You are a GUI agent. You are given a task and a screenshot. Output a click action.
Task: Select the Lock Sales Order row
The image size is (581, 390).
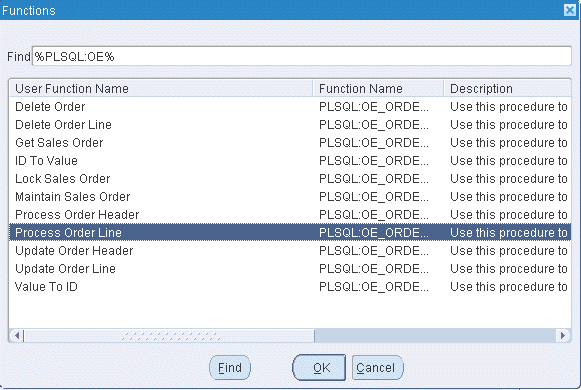pyautogui.click(x=290, y=179)
